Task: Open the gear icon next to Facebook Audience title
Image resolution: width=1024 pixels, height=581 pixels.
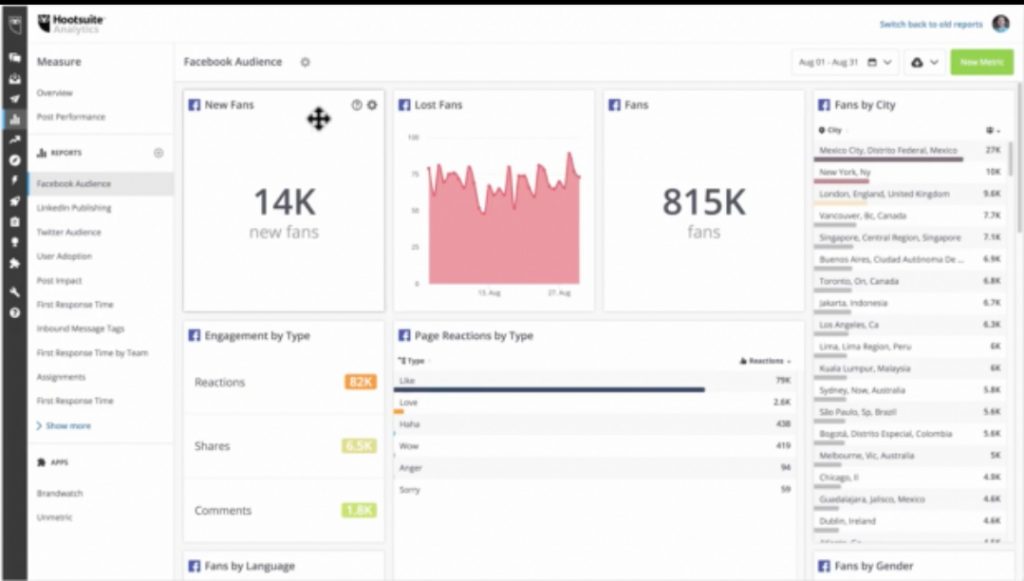Action: pyautogui.click(x=305, y=62)
